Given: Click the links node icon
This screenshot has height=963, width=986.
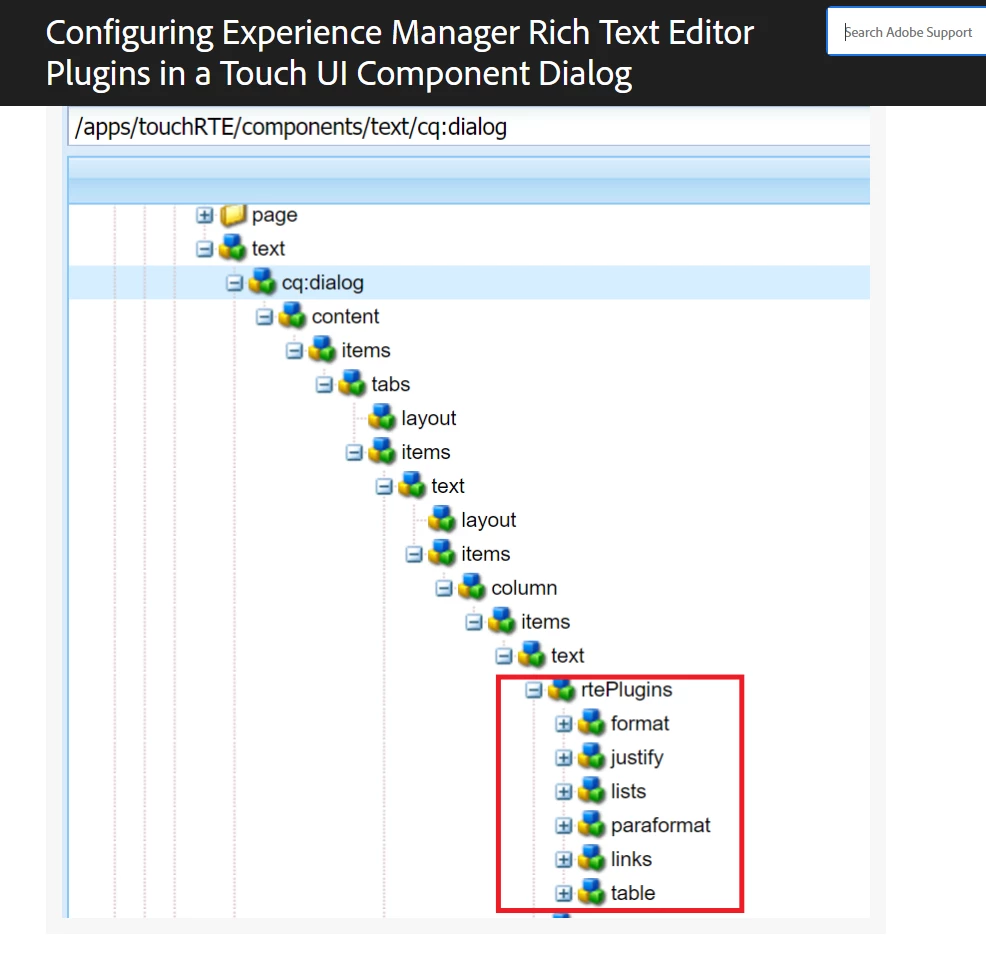Looking at the screenshot, I should (x=592, y=859).
